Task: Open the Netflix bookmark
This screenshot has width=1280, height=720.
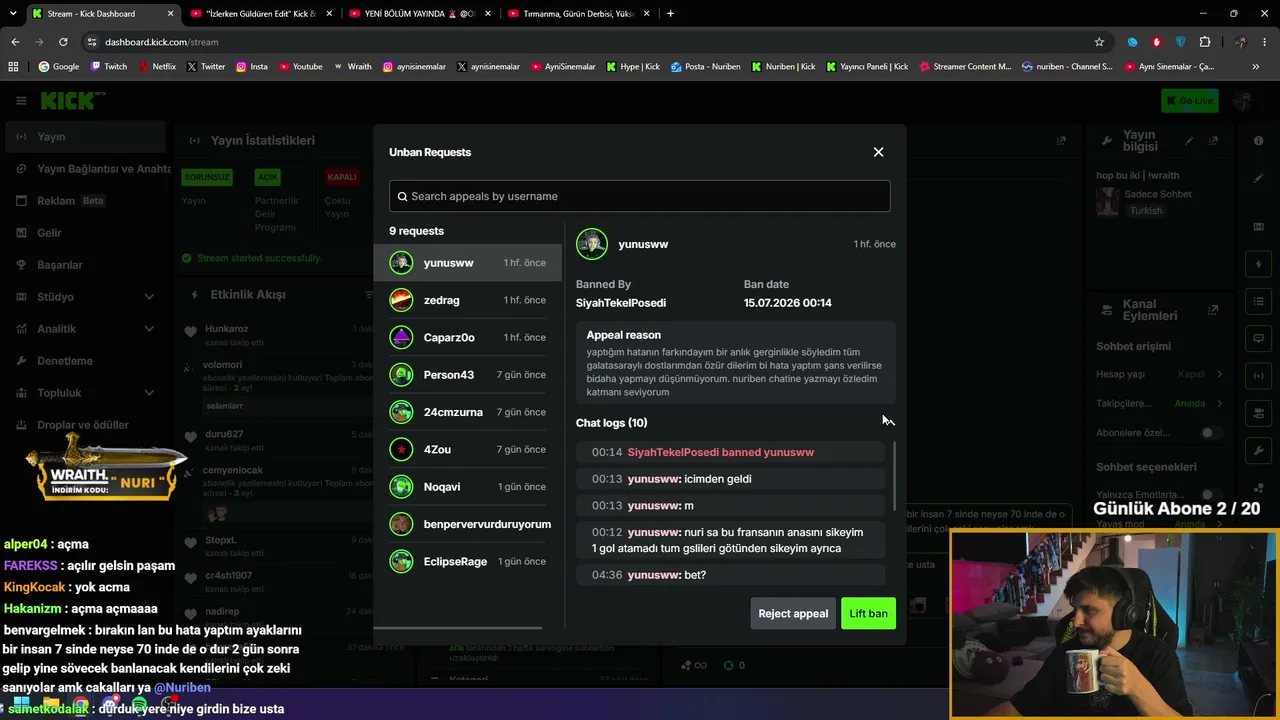Action: tap(156, 67)
